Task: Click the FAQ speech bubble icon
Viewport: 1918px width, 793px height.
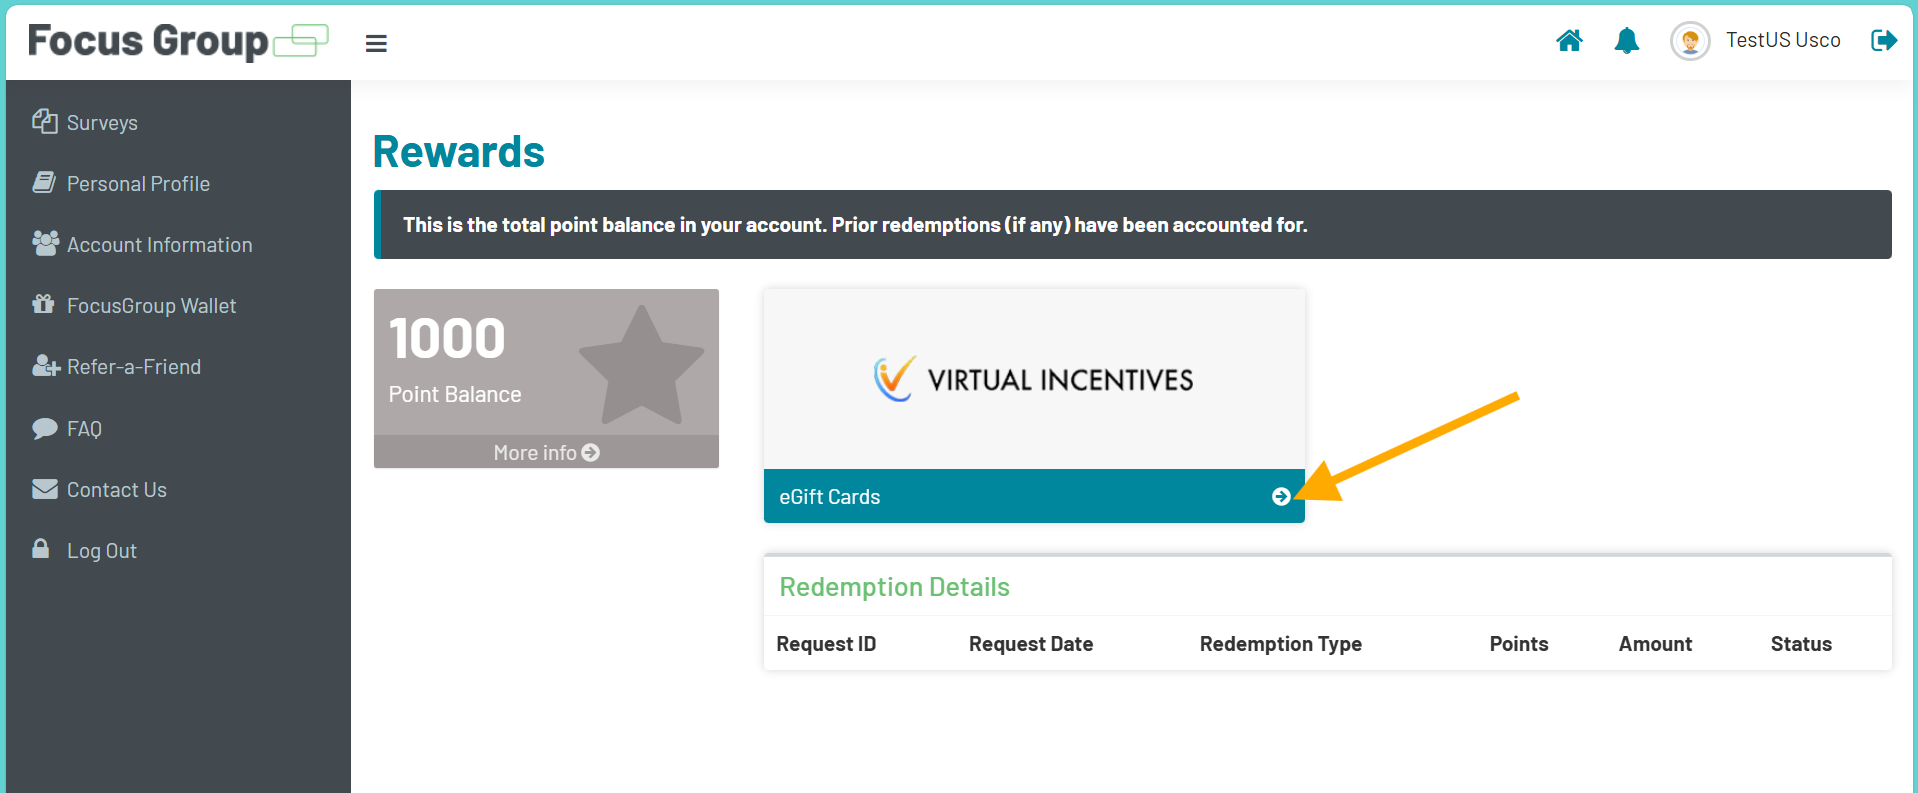Action: tap(45, 428)
